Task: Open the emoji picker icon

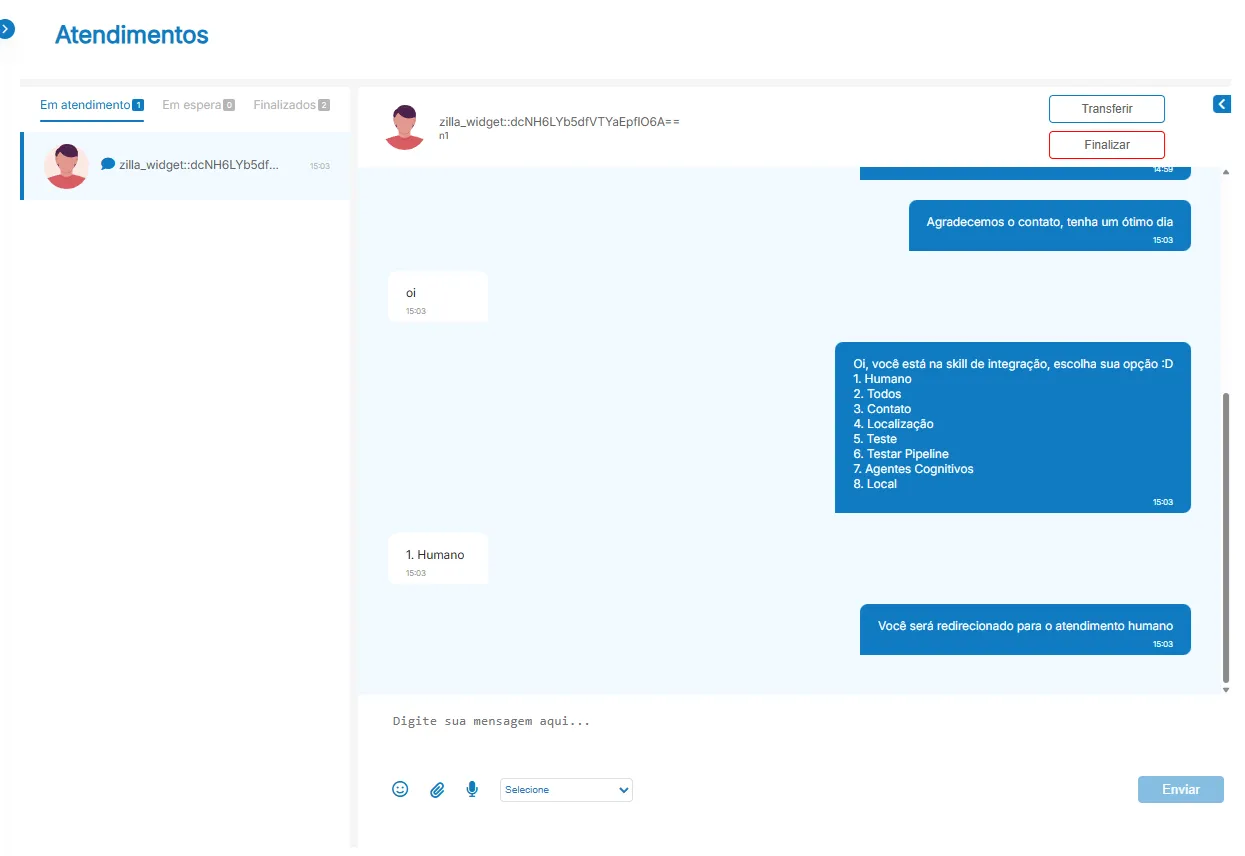Action: (x=400, y=789)
